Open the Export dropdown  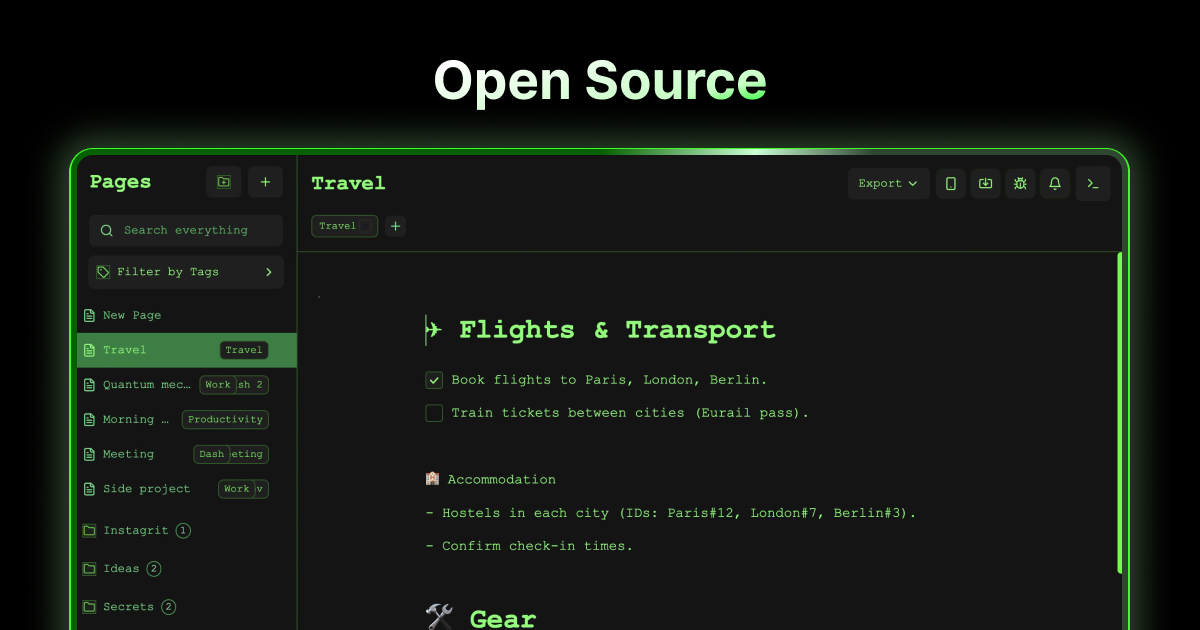(x=888, y=183)
